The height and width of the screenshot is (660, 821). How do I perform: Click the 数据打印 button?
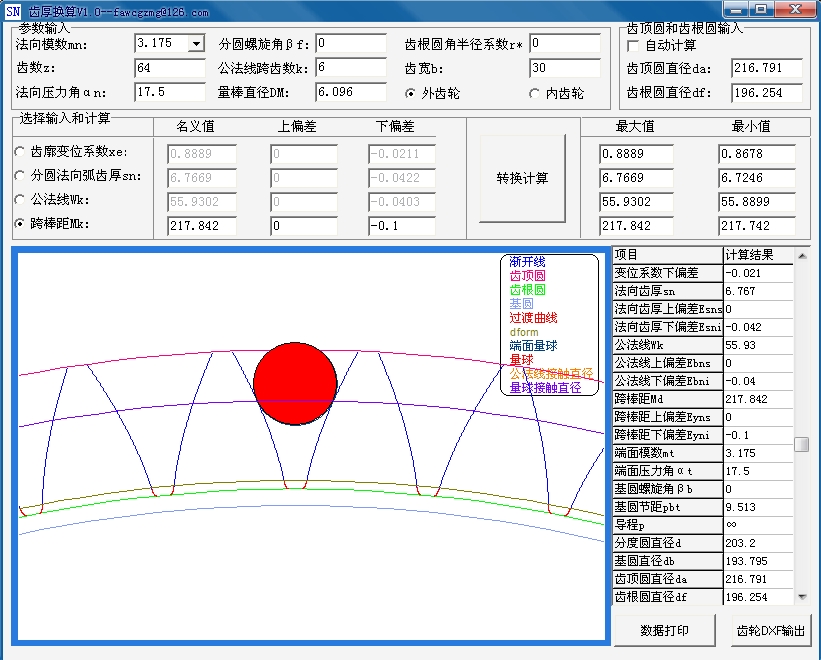point(664,631)
